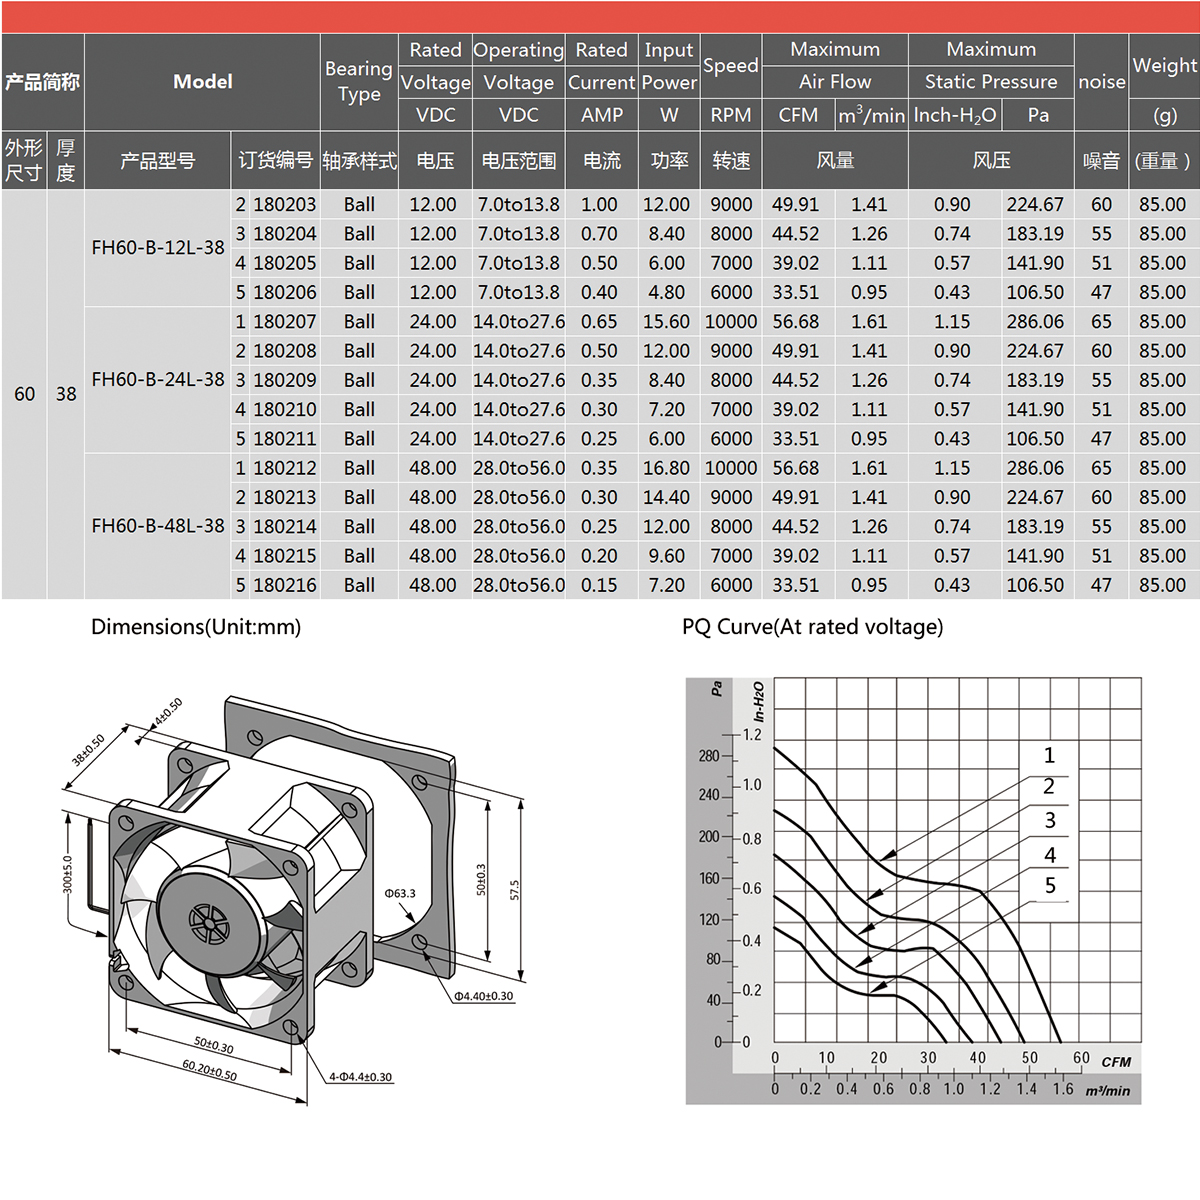Select the "300±5.0" wire length label
The width and height of the screenshot is (1200, 1200).
click(x=67, y=874)
